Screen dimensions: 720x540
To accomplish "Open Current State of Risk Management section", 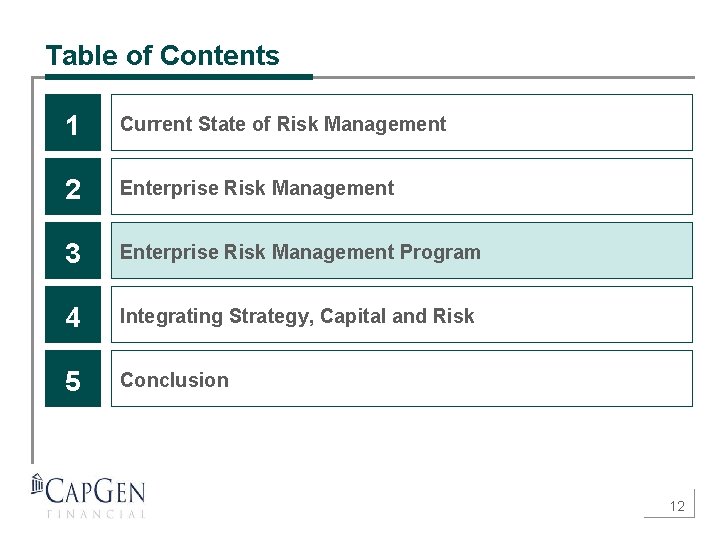I will pos(283,124).
